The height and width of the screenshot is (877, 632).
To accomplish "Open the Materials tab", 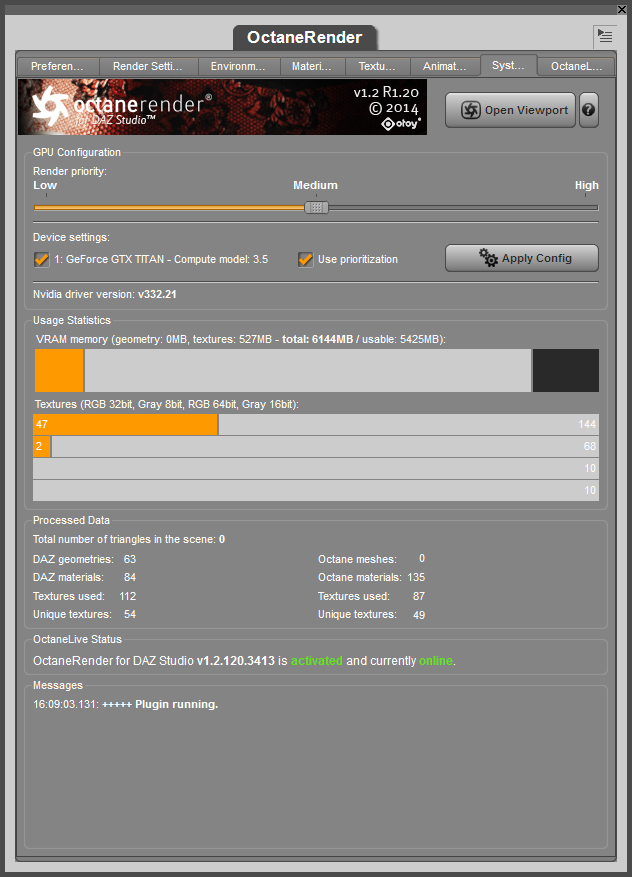I will point(312,67).
